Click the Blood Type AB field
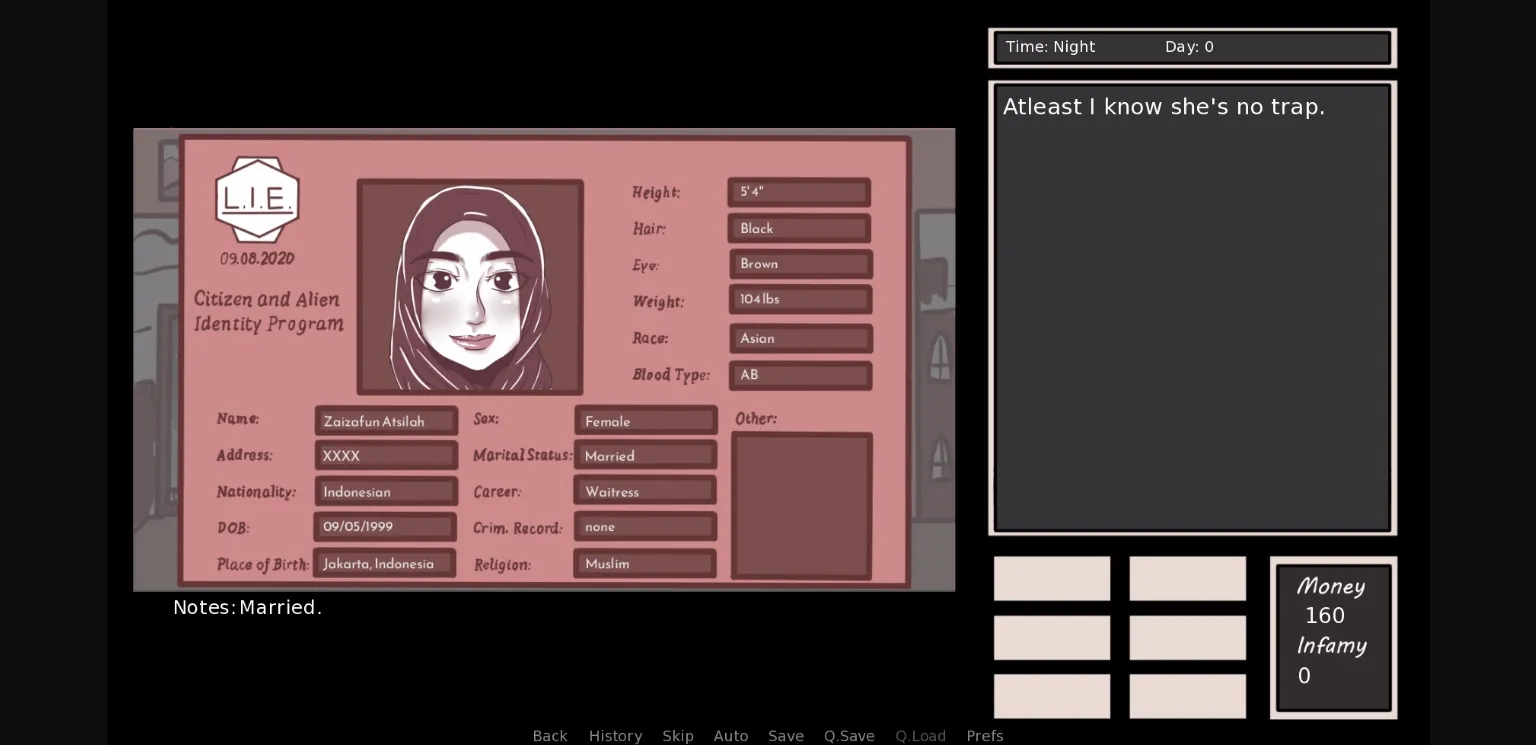The image size is (1536, 745). click(800, 375)
